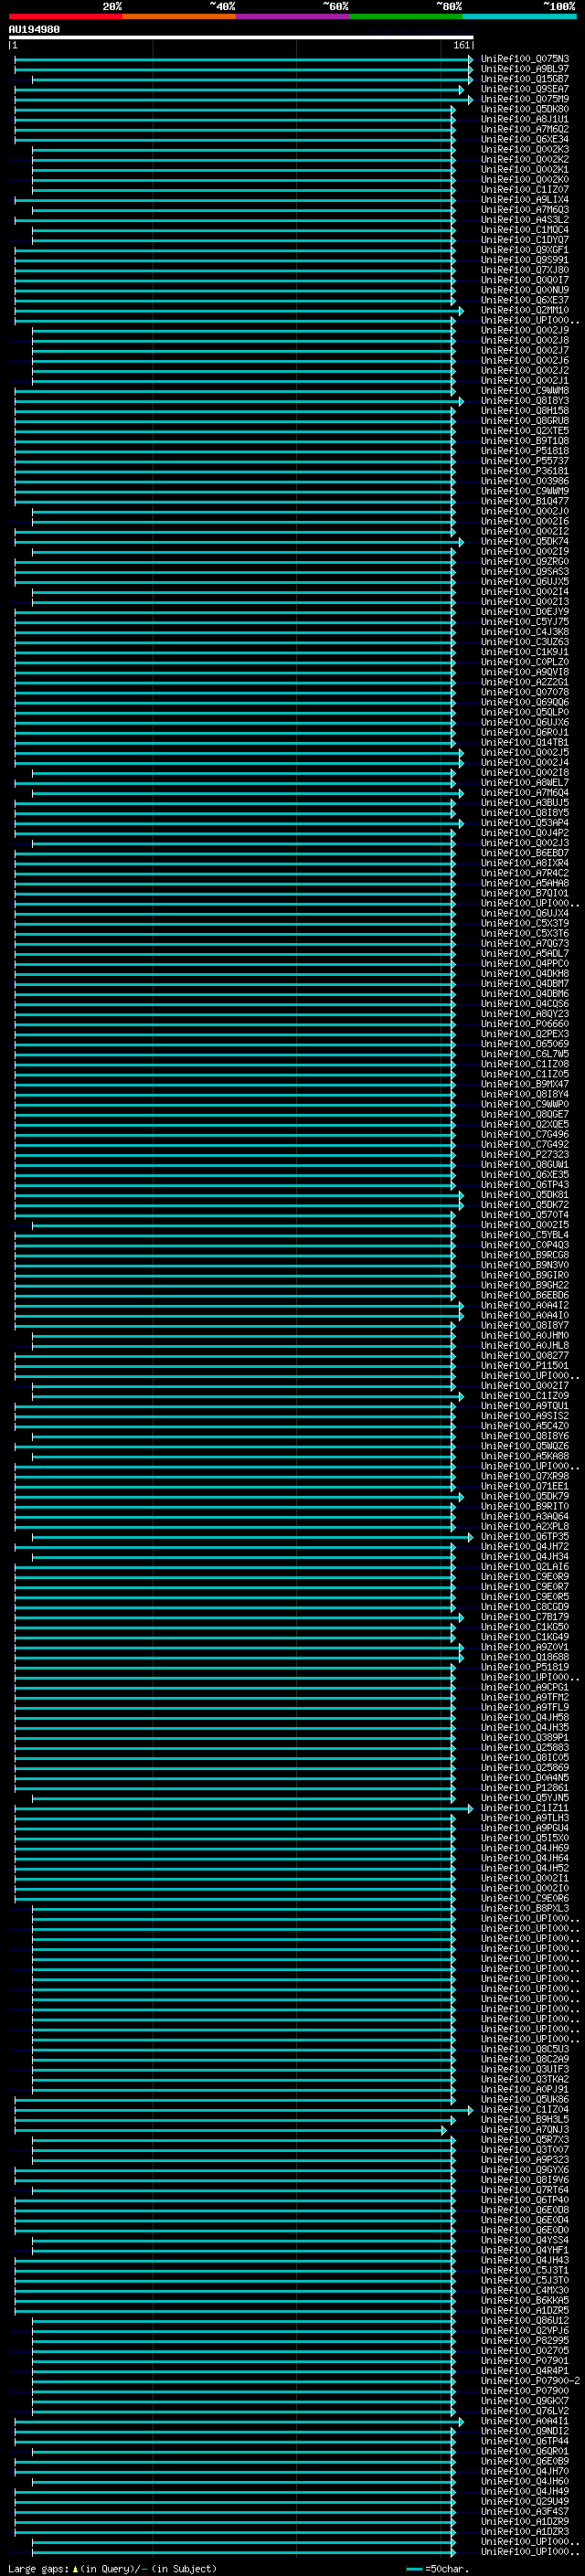Viewport: 585px width, 2576px height.
Task: Select the UniRef100_Q5WQZ6 label
Action: pyautogui.click(x=525, y=1446)
